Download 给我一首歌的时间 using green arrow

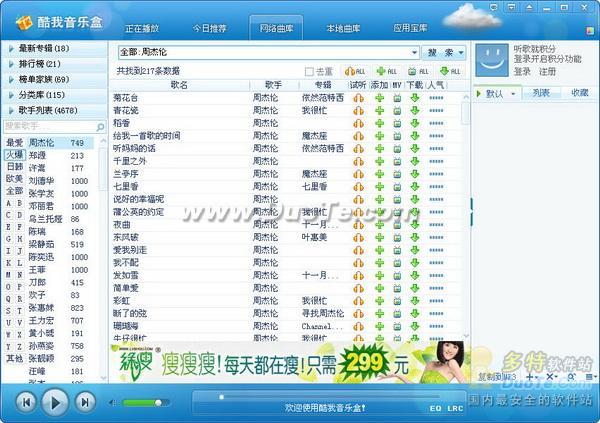(x=415, y=136)
